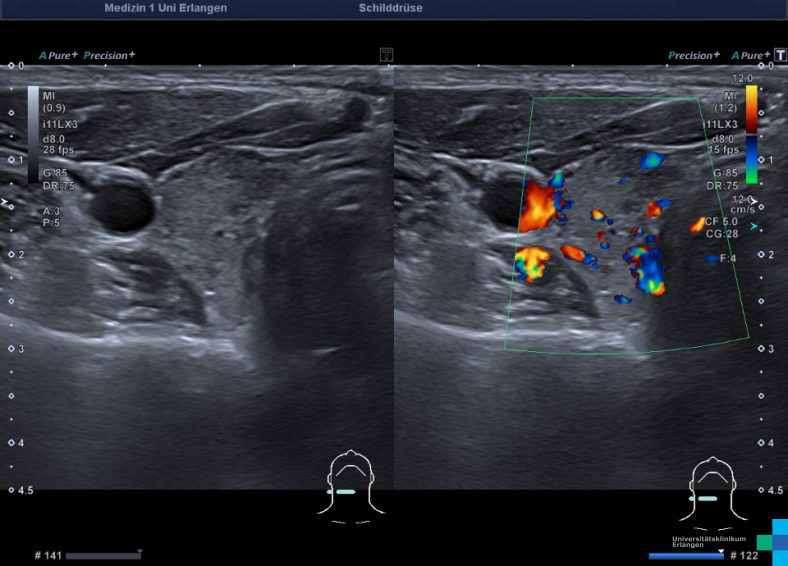Toggle Precision+ on the left image

pos(109,56)
